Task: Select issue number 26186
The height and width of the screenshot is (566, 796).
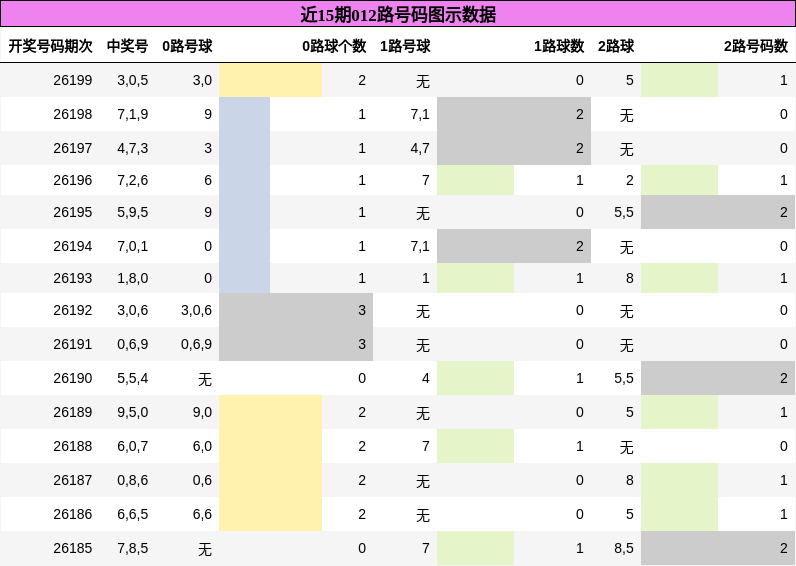Action: (73, 514)
